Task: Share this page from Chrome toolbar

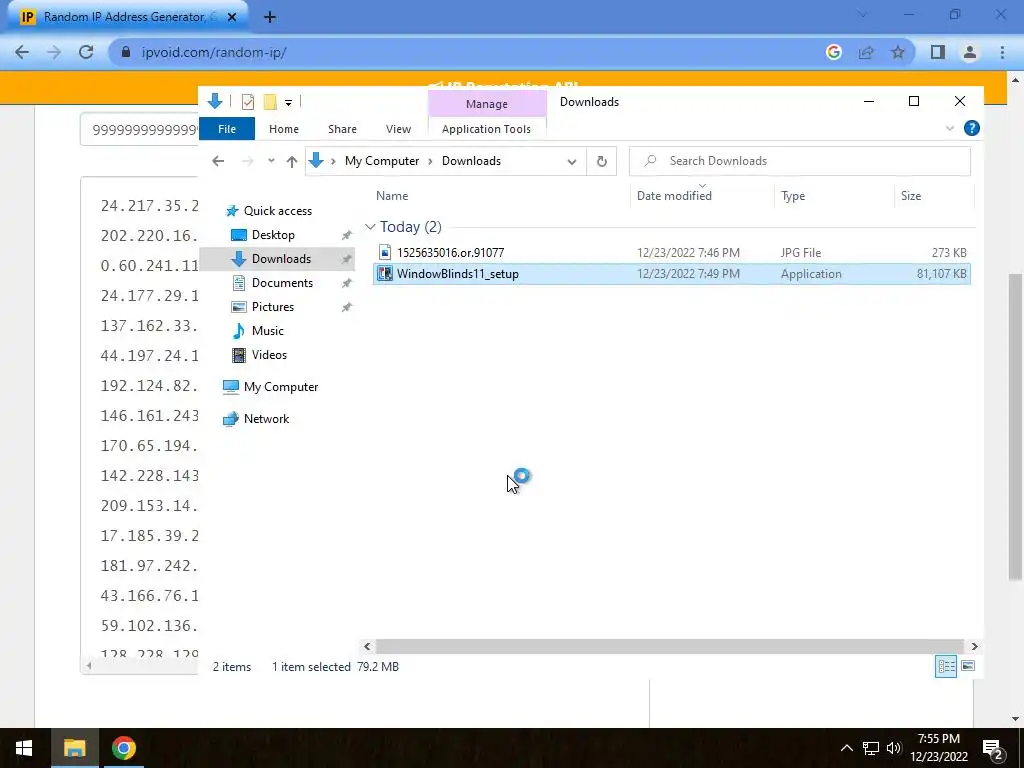Action: [866, 52]
